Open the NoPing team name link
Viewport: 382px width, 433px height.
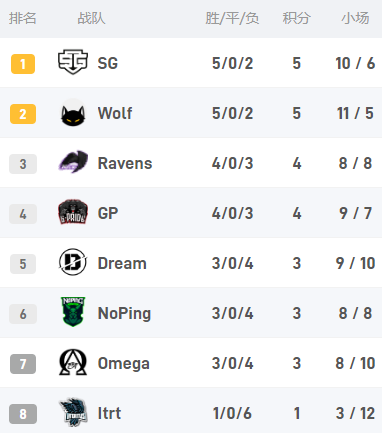(x=124, y=314)
